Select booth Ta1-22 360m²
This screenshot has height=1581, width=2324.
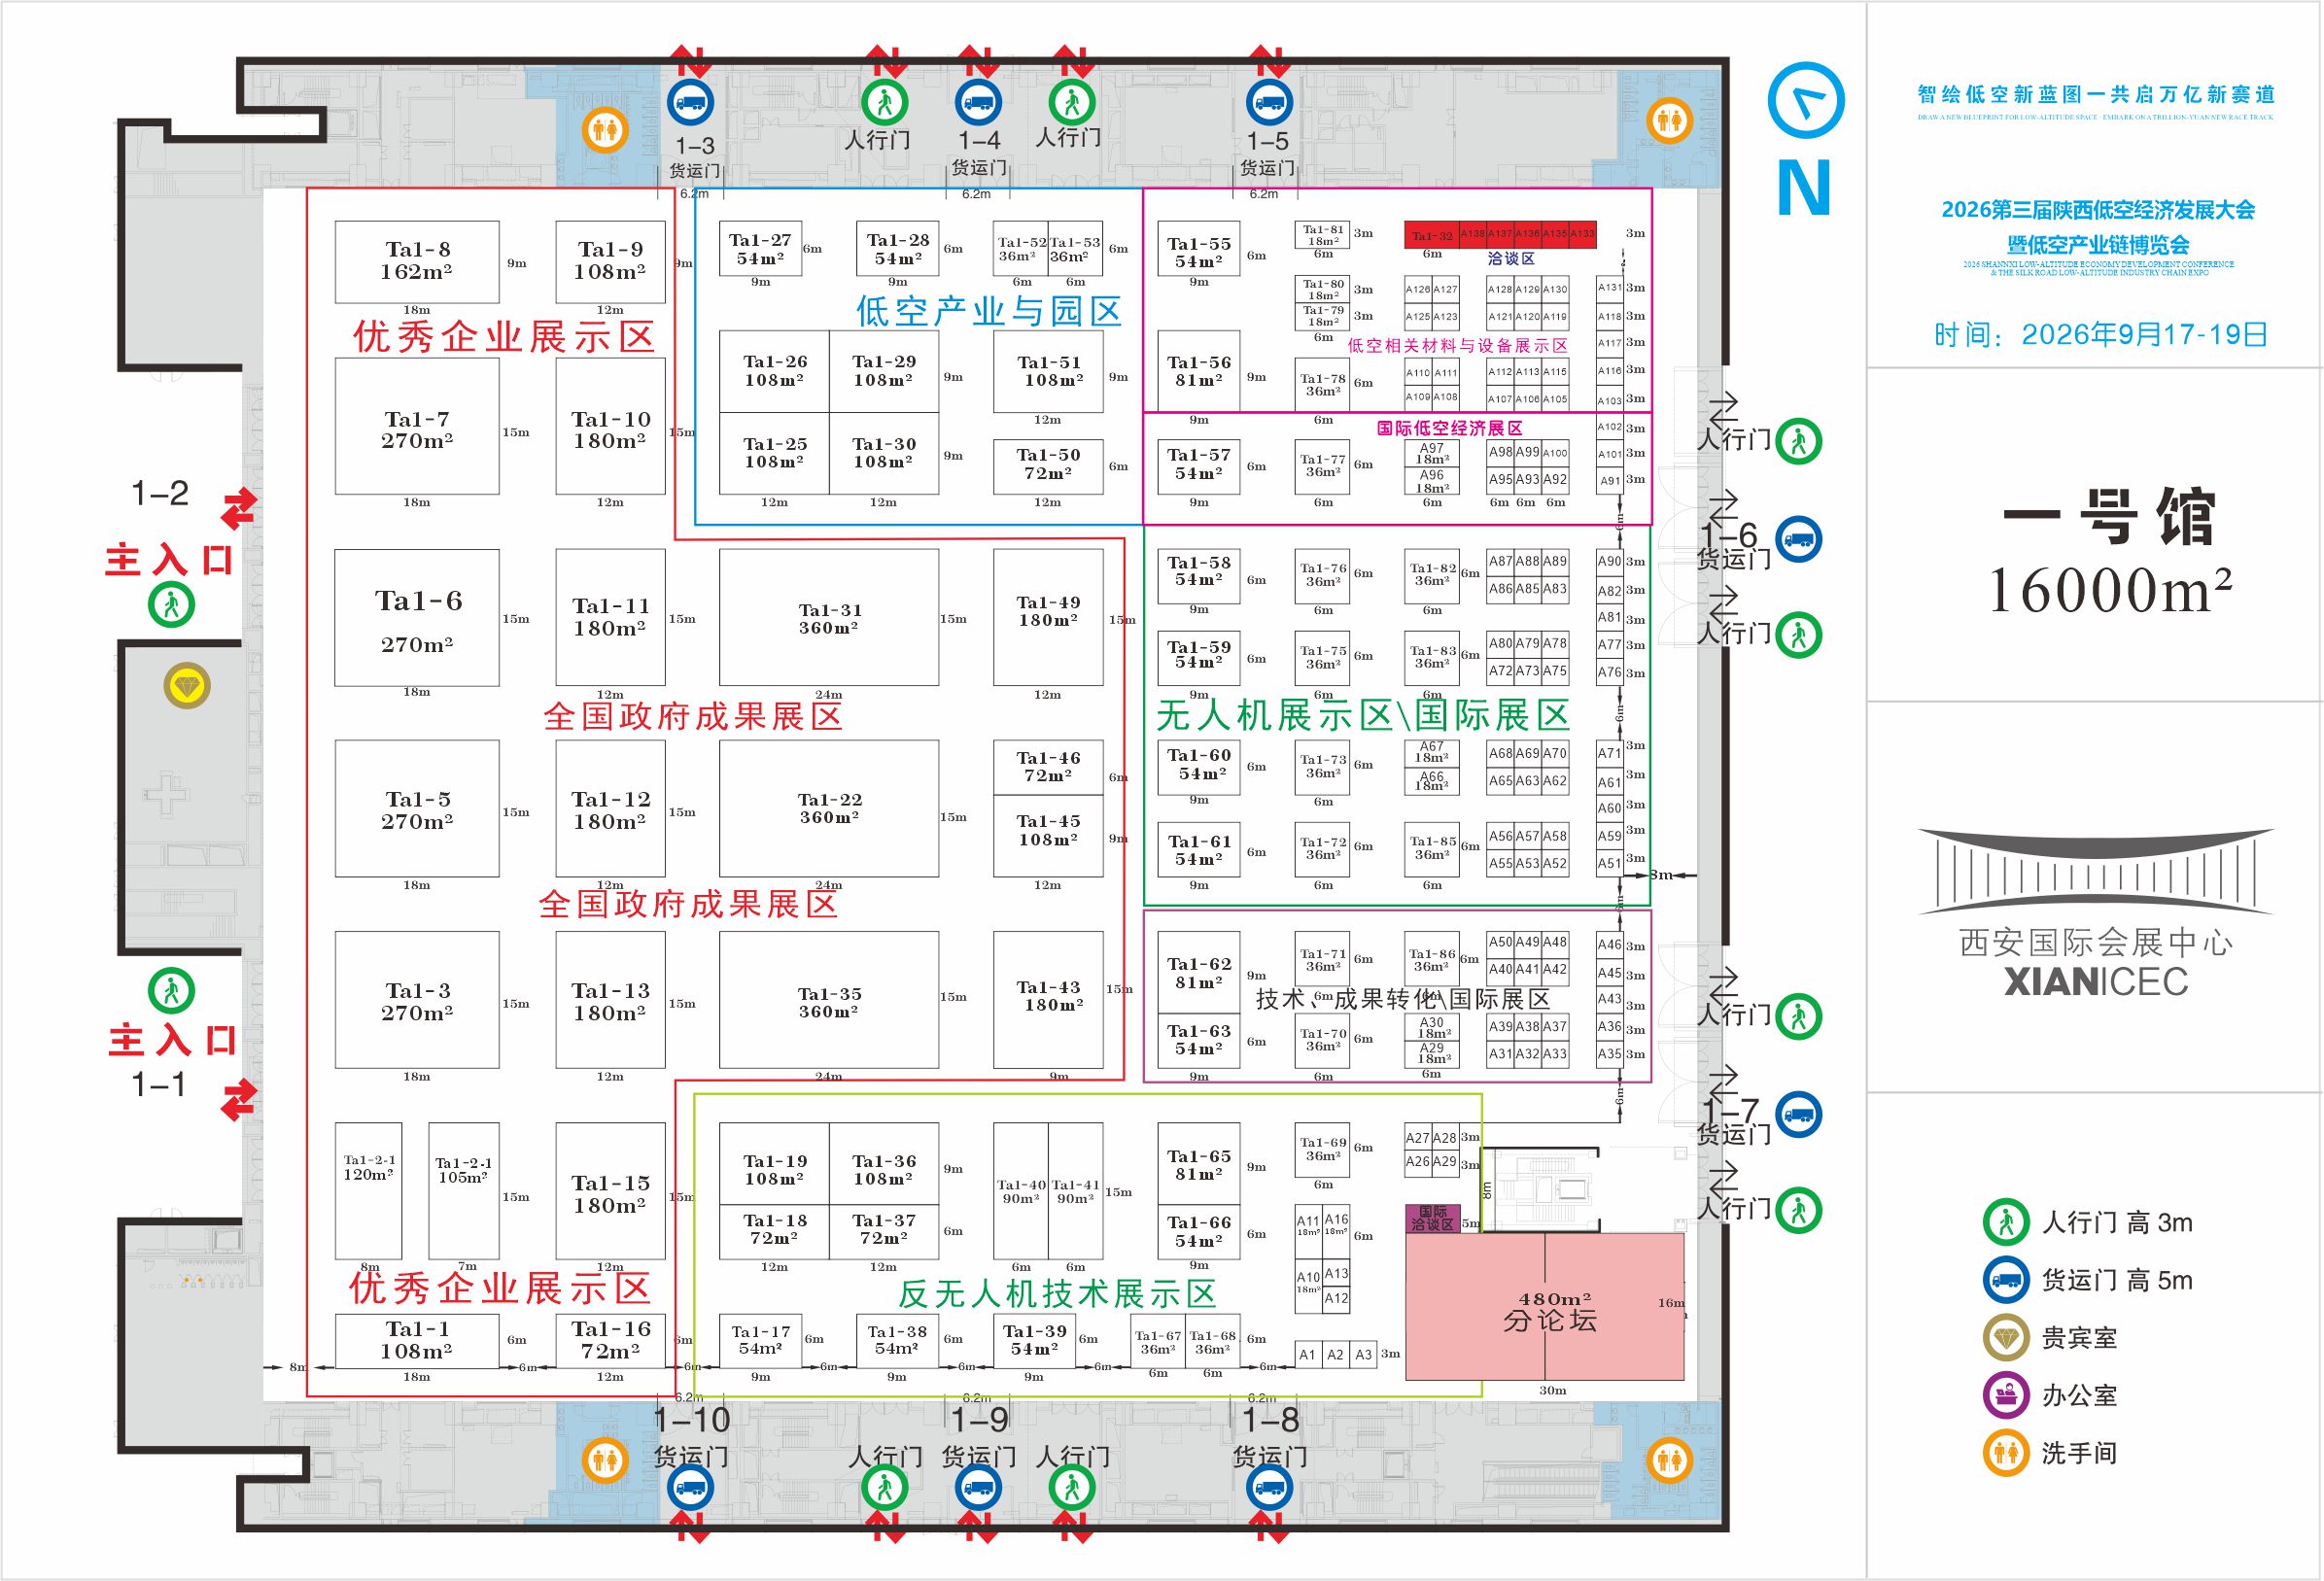(828, 808)
